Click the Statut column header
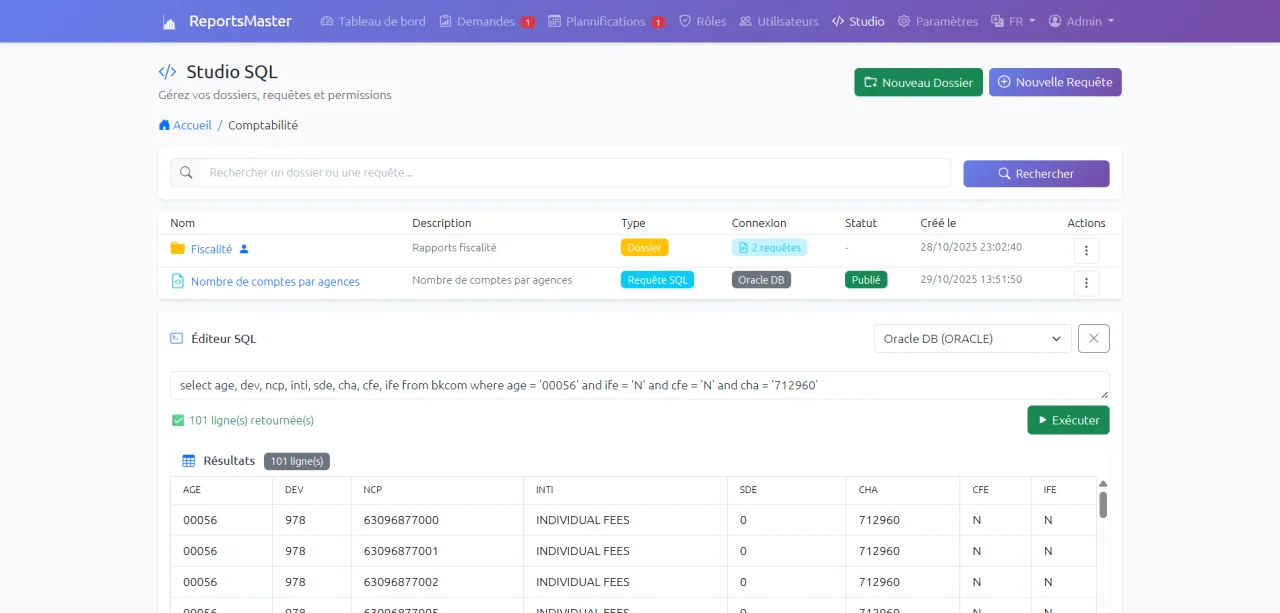Image resolution: width=1280 pixels, height=613 pixels. click(861, 223)
